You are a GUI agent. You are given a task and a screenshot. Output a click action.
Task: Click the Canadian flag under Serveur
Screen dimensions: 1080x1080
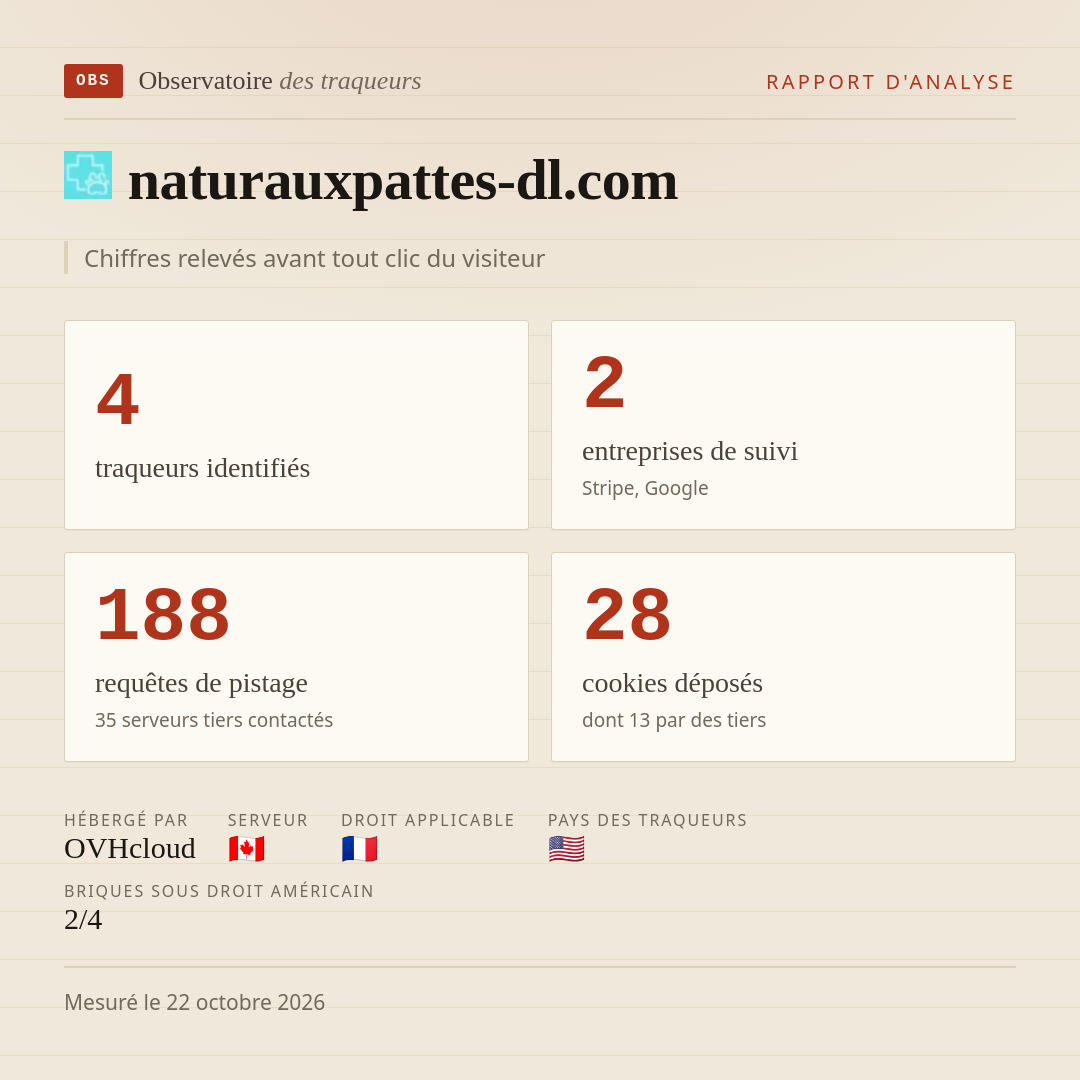[247, 849]
